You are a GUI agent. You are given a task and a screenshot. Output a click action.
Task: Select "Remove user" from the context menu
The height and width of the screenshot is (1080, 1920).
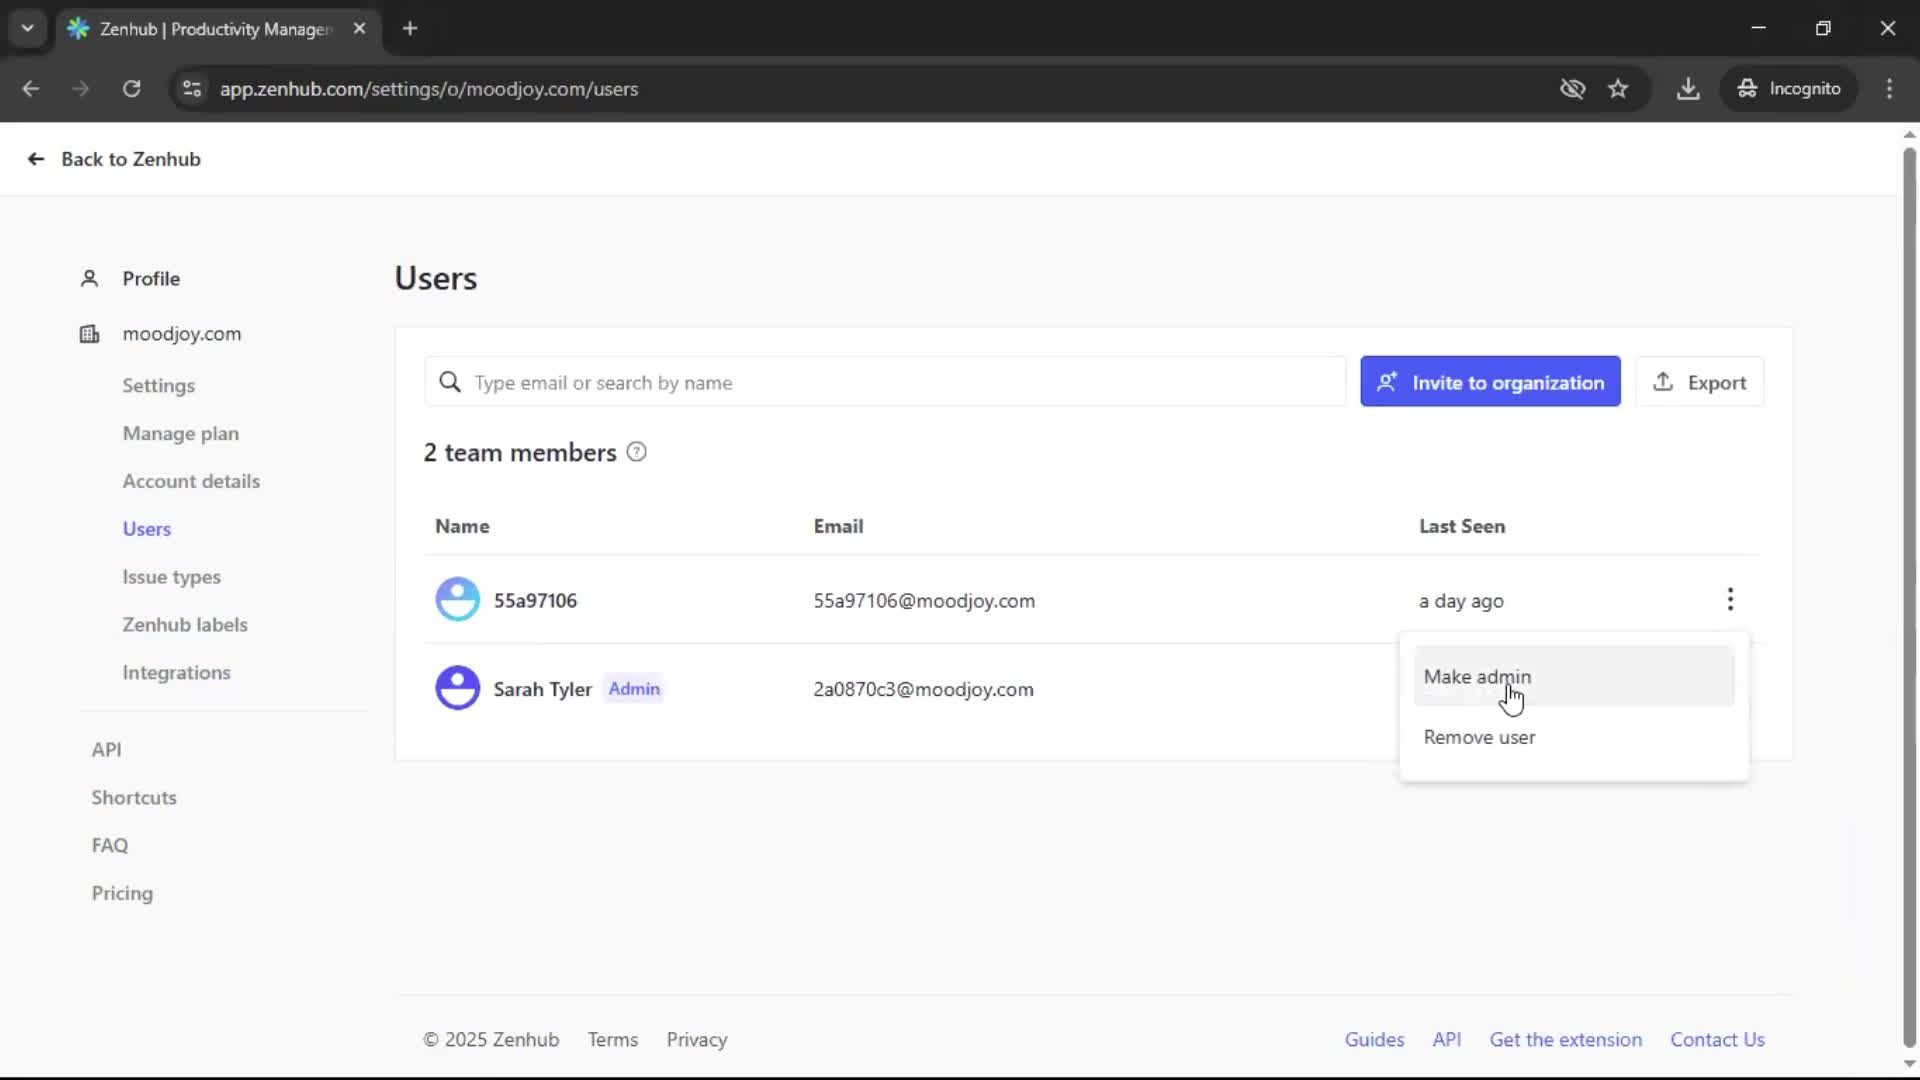tap(1479, 737)
